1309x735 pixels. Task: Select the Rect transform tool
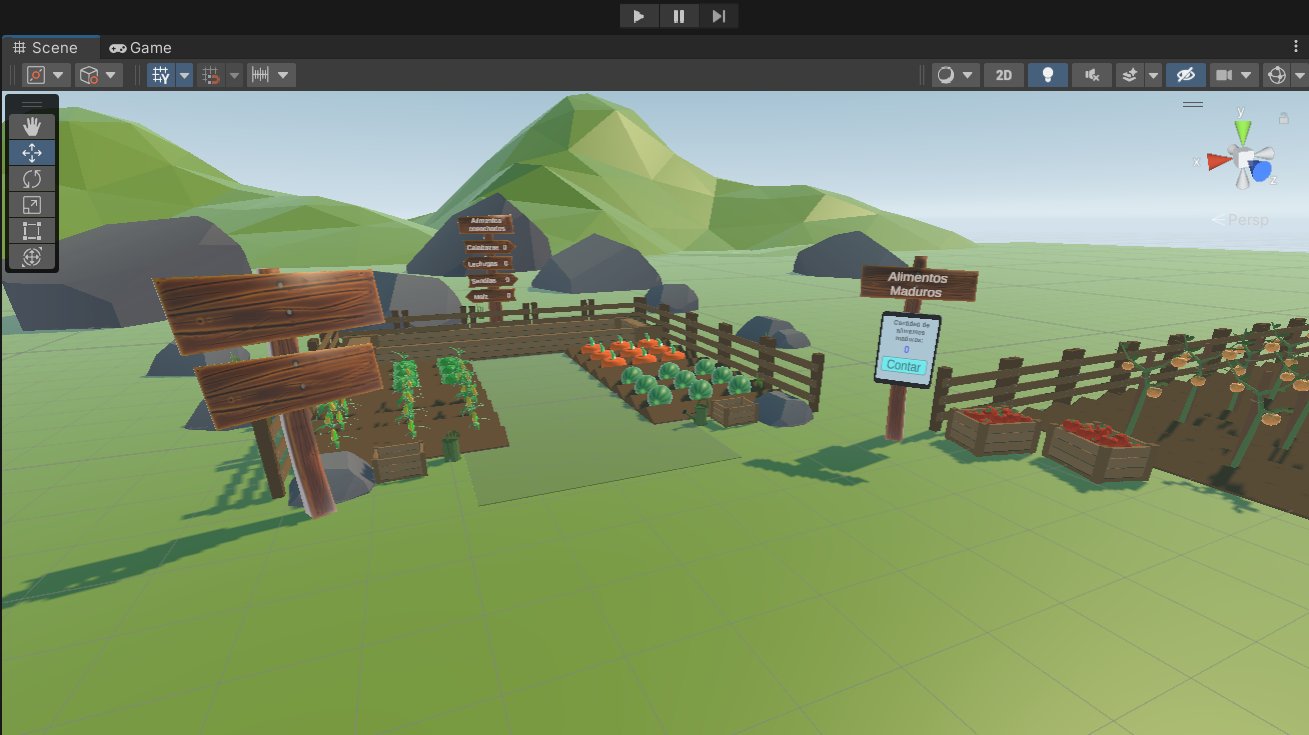[32, 231]
